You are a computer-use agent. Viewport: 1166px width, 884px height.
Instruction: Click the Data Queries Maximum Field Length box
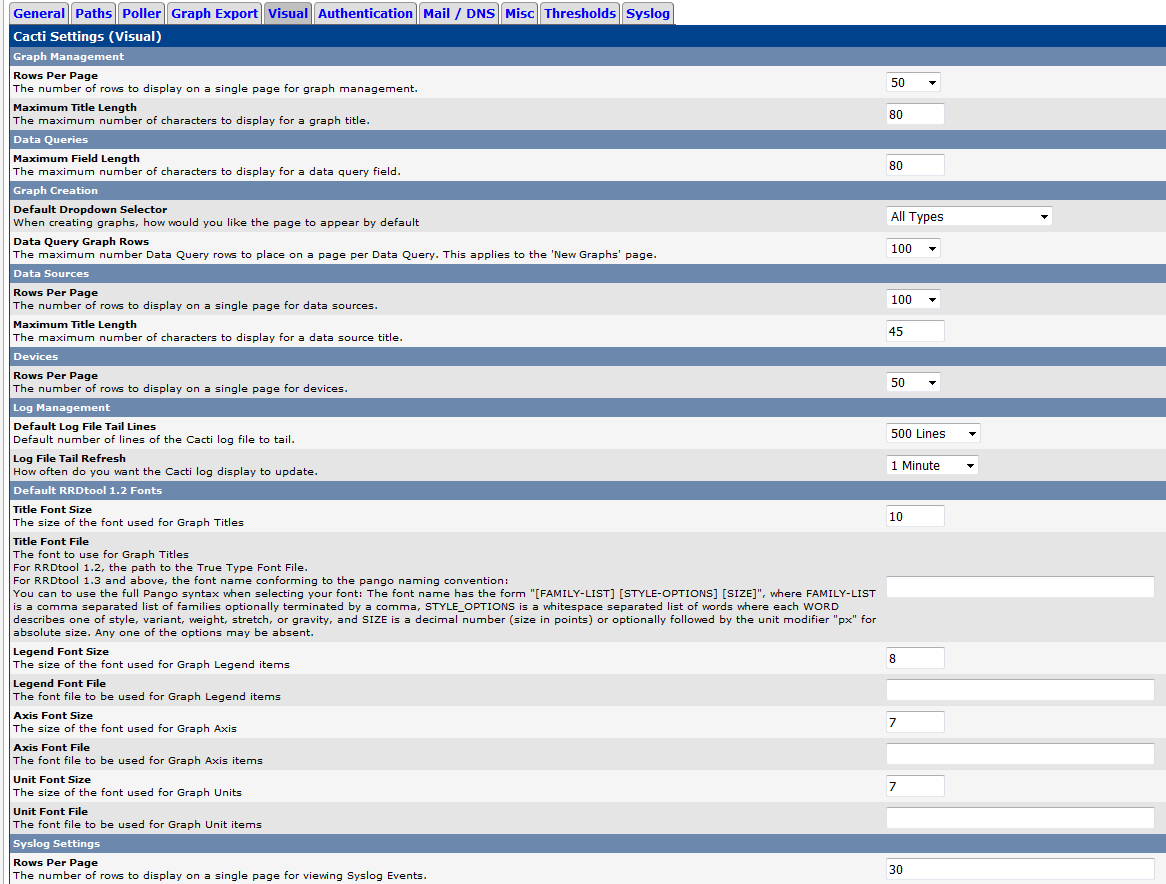tap(915, 166)
